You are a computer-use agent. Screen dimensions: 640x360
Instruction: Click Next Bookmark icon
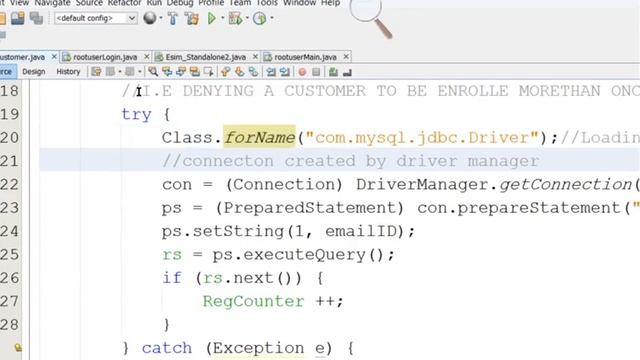[239, 72]
